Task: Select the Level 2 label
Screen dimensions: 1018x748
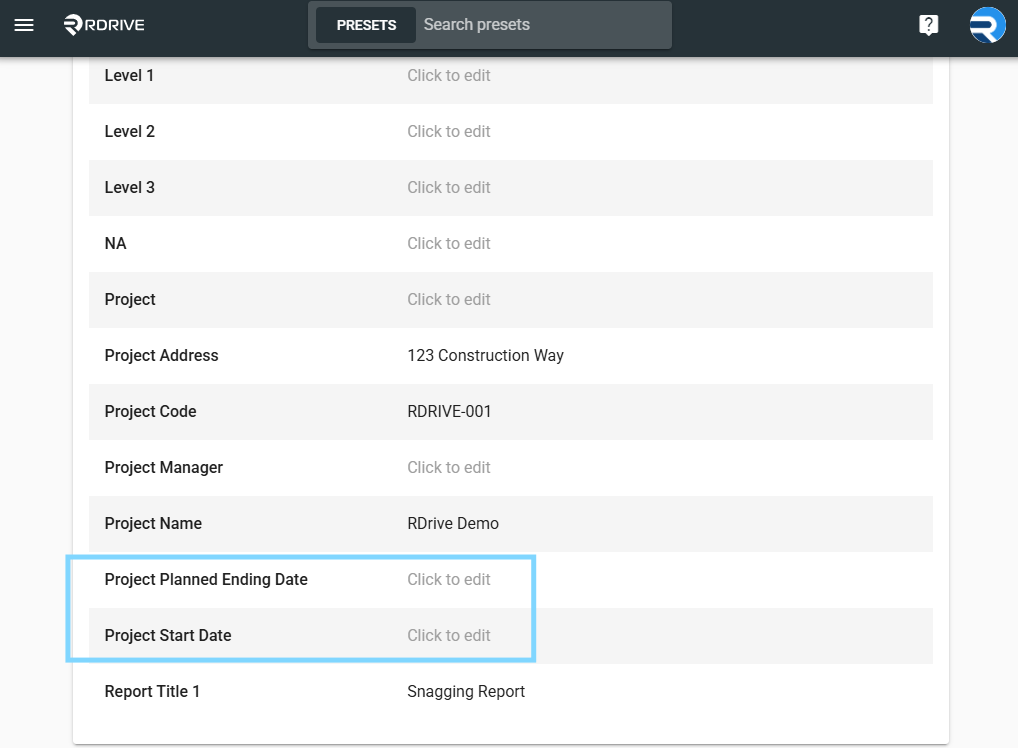Action: coord(130,131)
